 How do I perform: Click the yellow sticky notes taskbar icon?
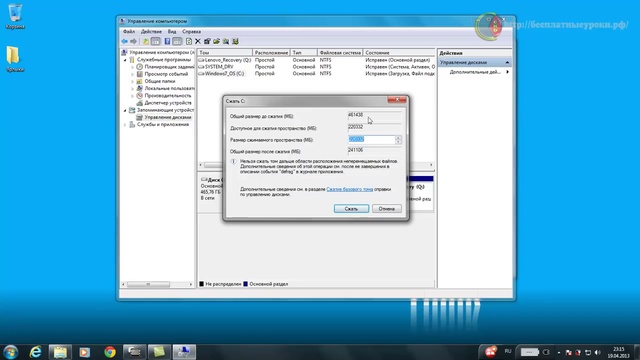click(x=159, y=352)
